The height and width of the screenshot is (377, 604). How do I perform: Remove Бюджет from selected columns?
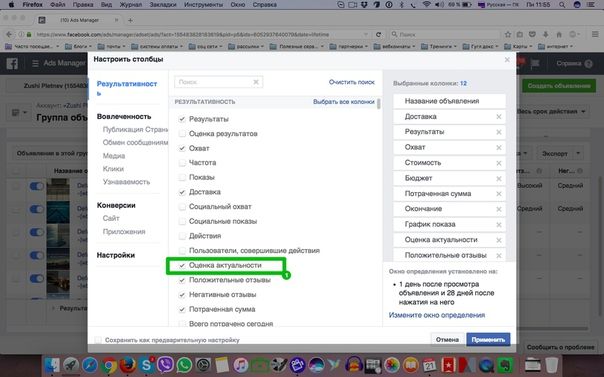coord(499,178)
